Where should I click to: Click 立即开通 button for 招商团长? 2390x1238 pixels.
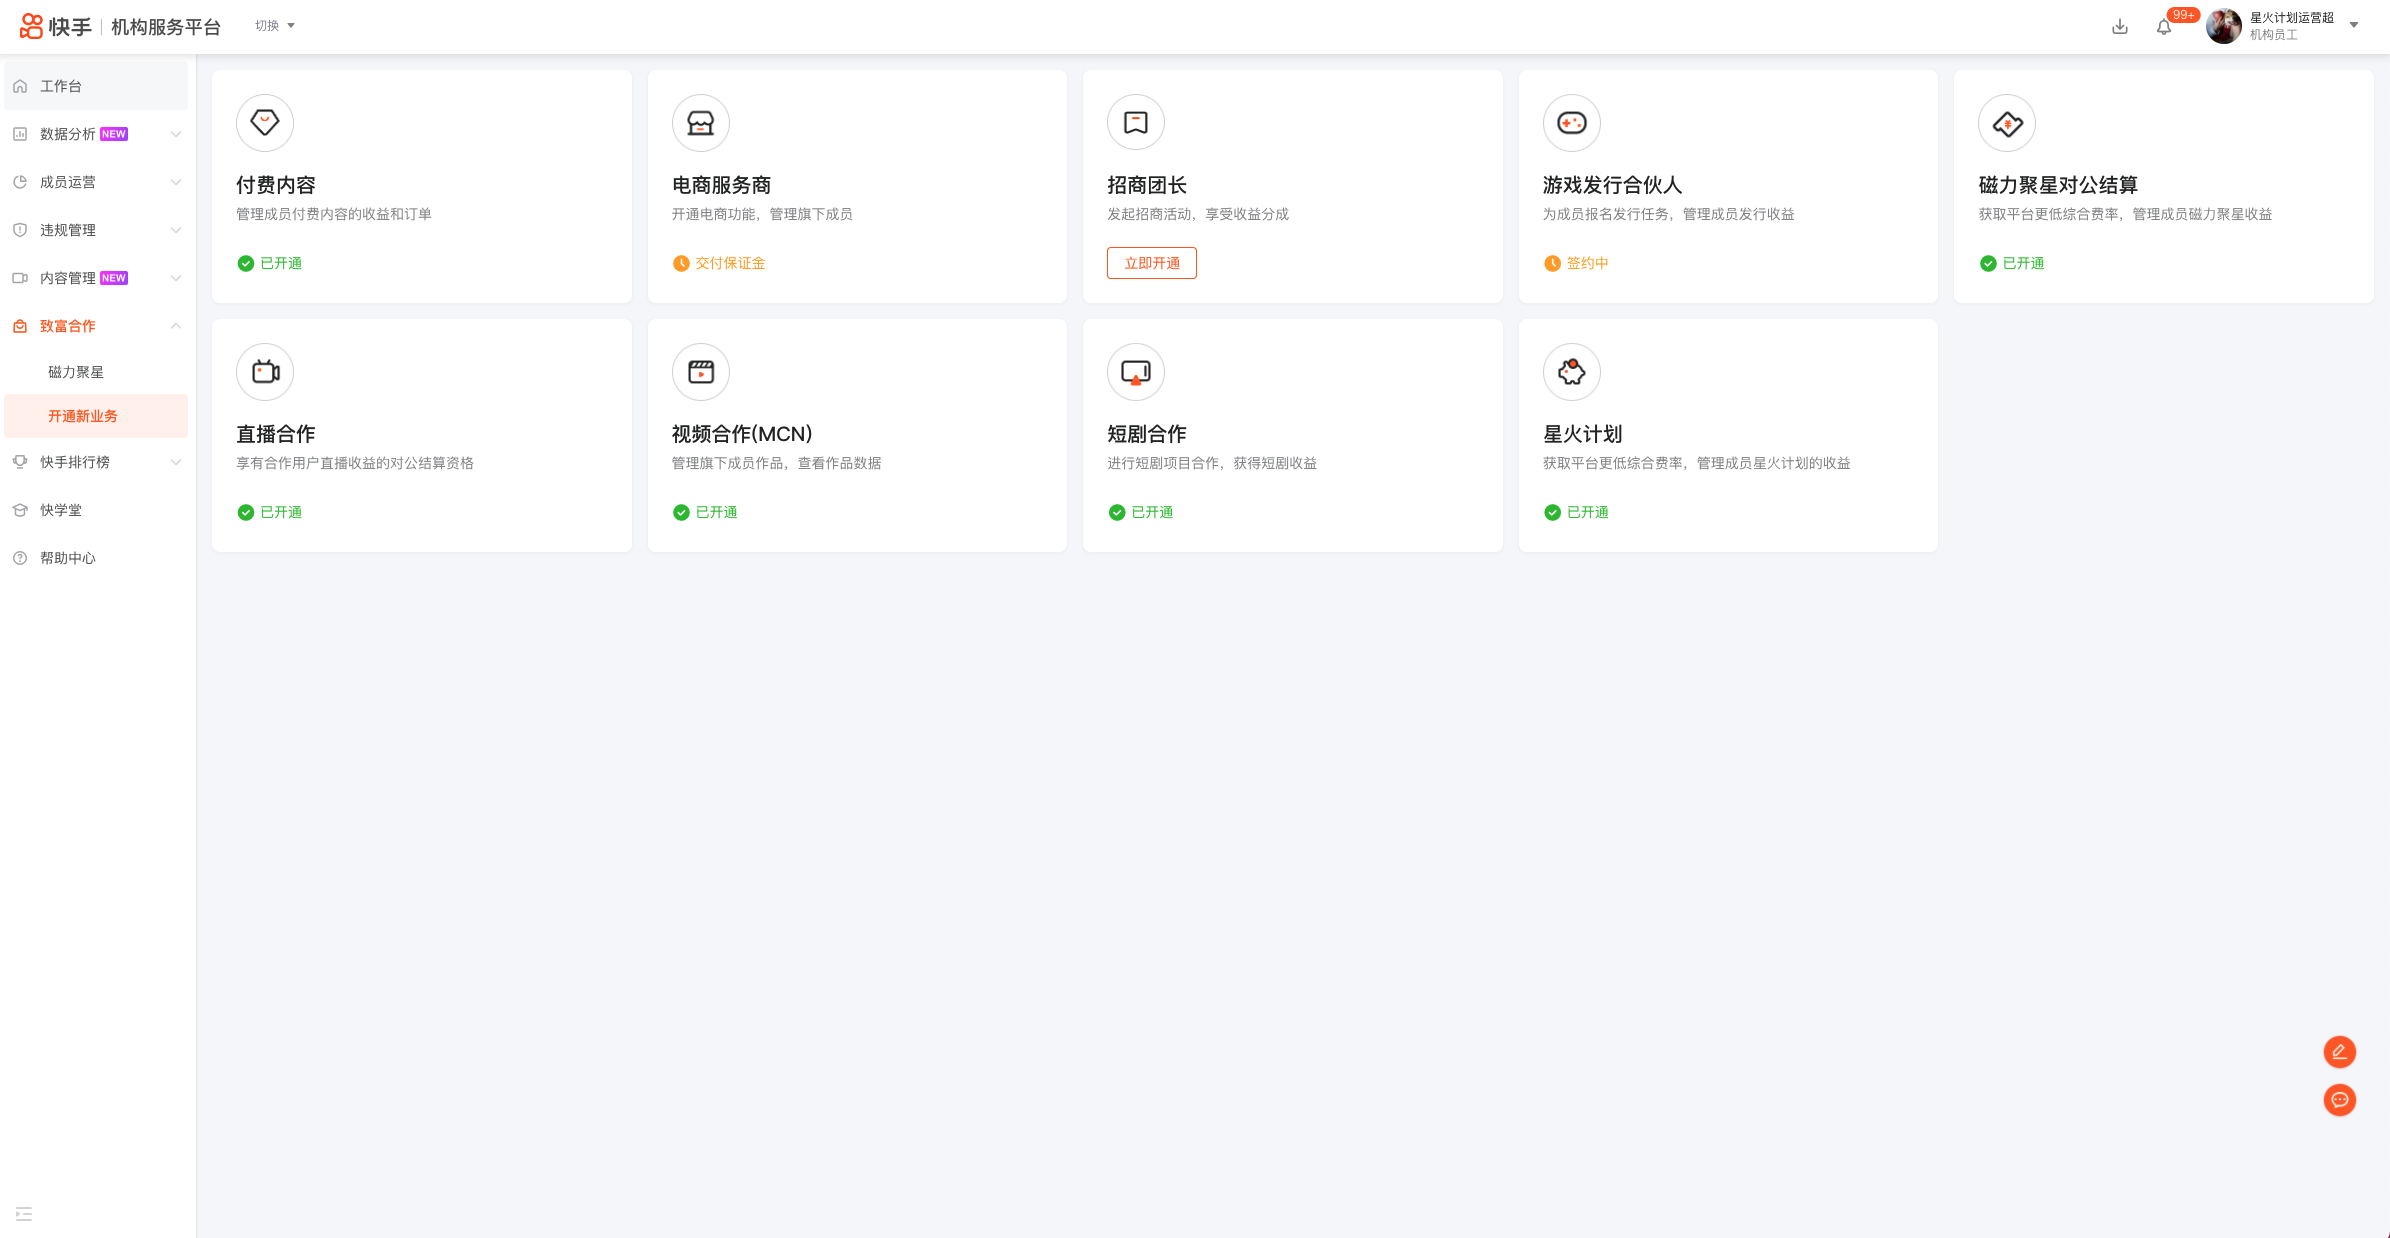[1152, 263]
